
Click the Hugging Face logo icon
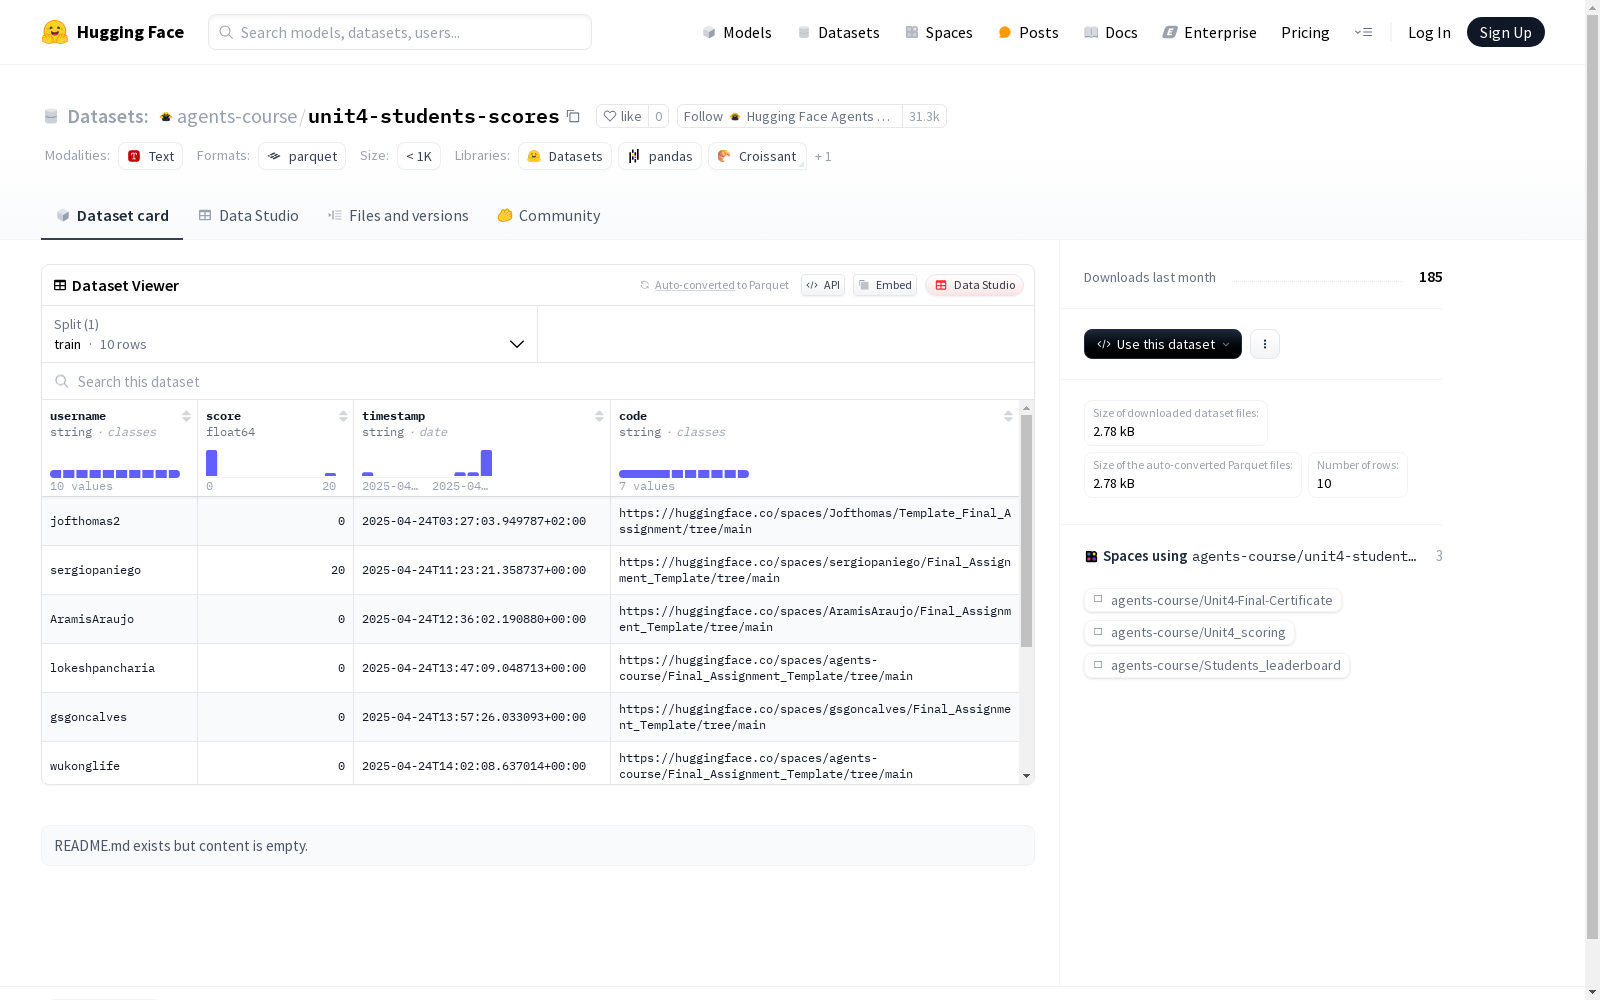[x=55, y=32]
